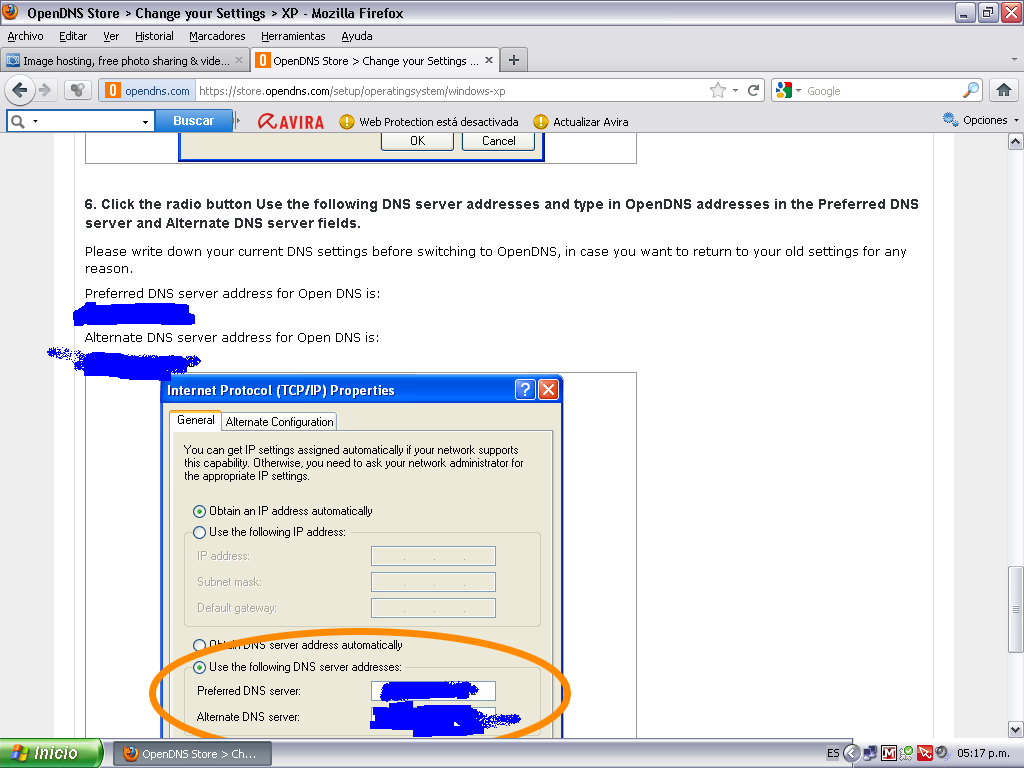This screenshot has height=768, width=1024.
Task: Click Actualizar Avira text
Action: click(x=590, y=122)
